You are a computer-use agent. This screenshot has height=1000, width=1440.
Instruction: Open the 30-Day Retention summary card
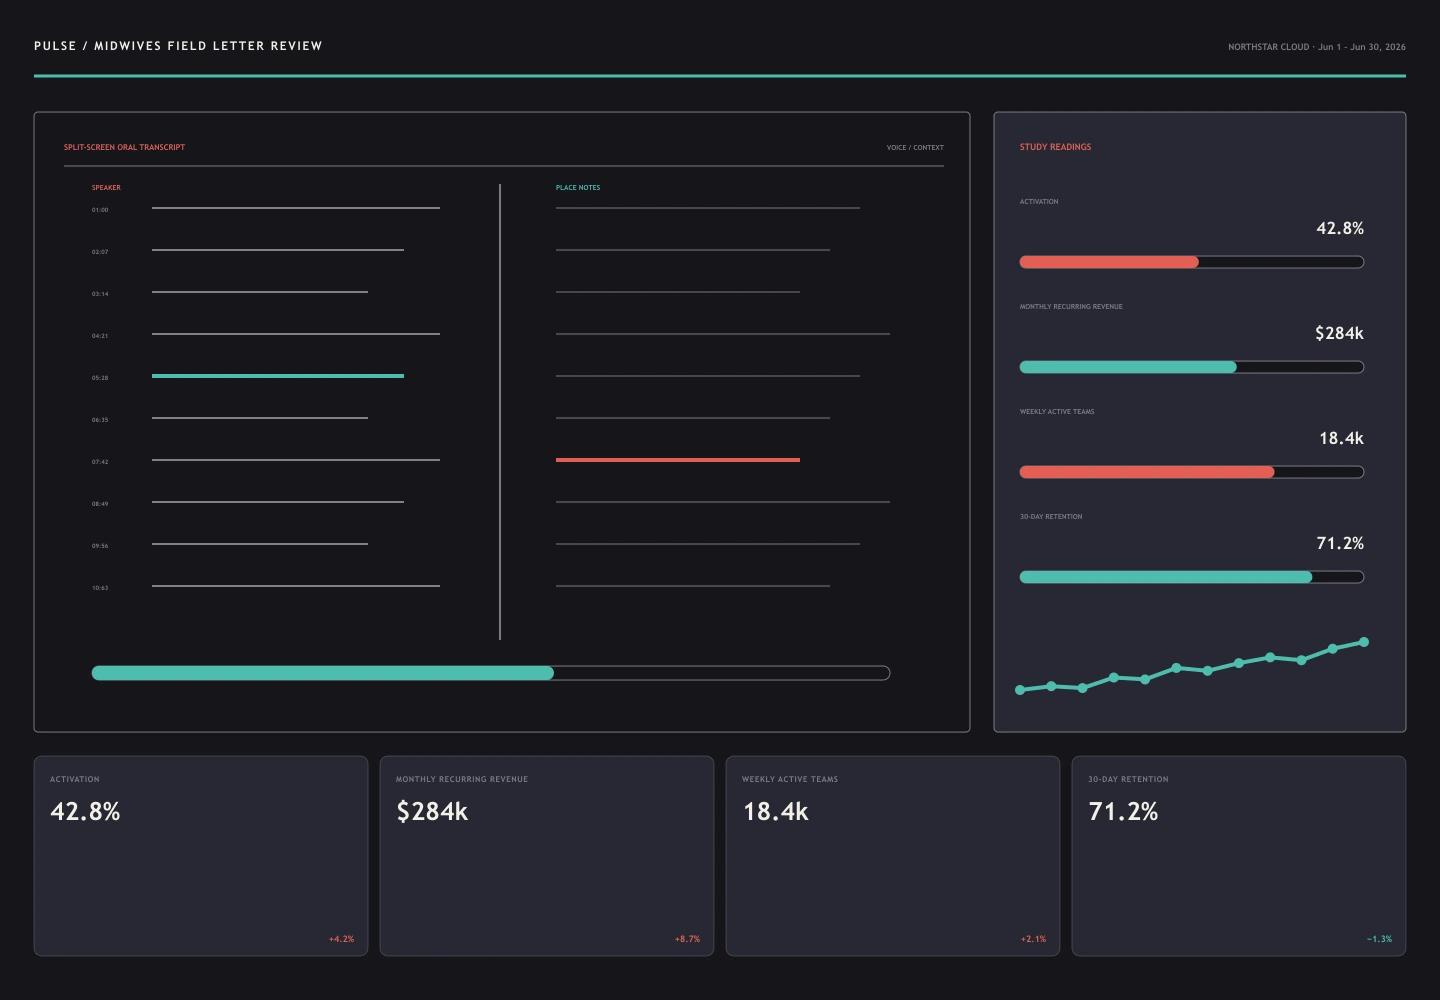[x=1239, y=856]
